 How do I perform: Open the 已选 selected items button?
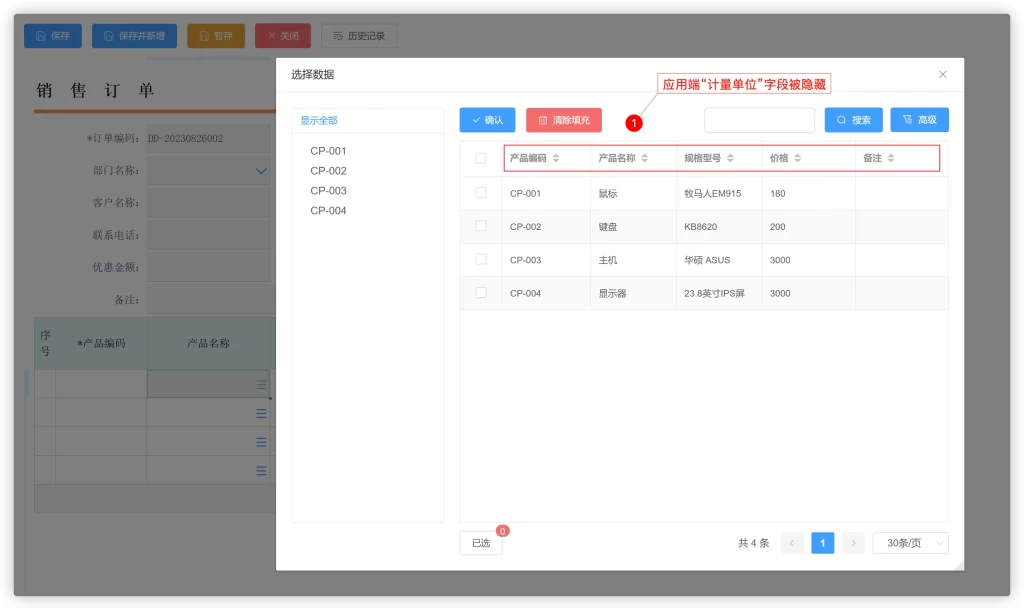(481, 543)
